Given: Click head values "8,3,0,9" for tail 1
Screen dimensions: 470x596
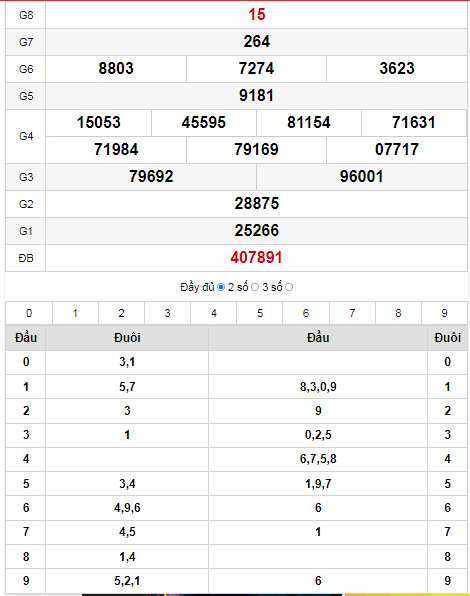Looking at the screenshot, I should [318, 387].
